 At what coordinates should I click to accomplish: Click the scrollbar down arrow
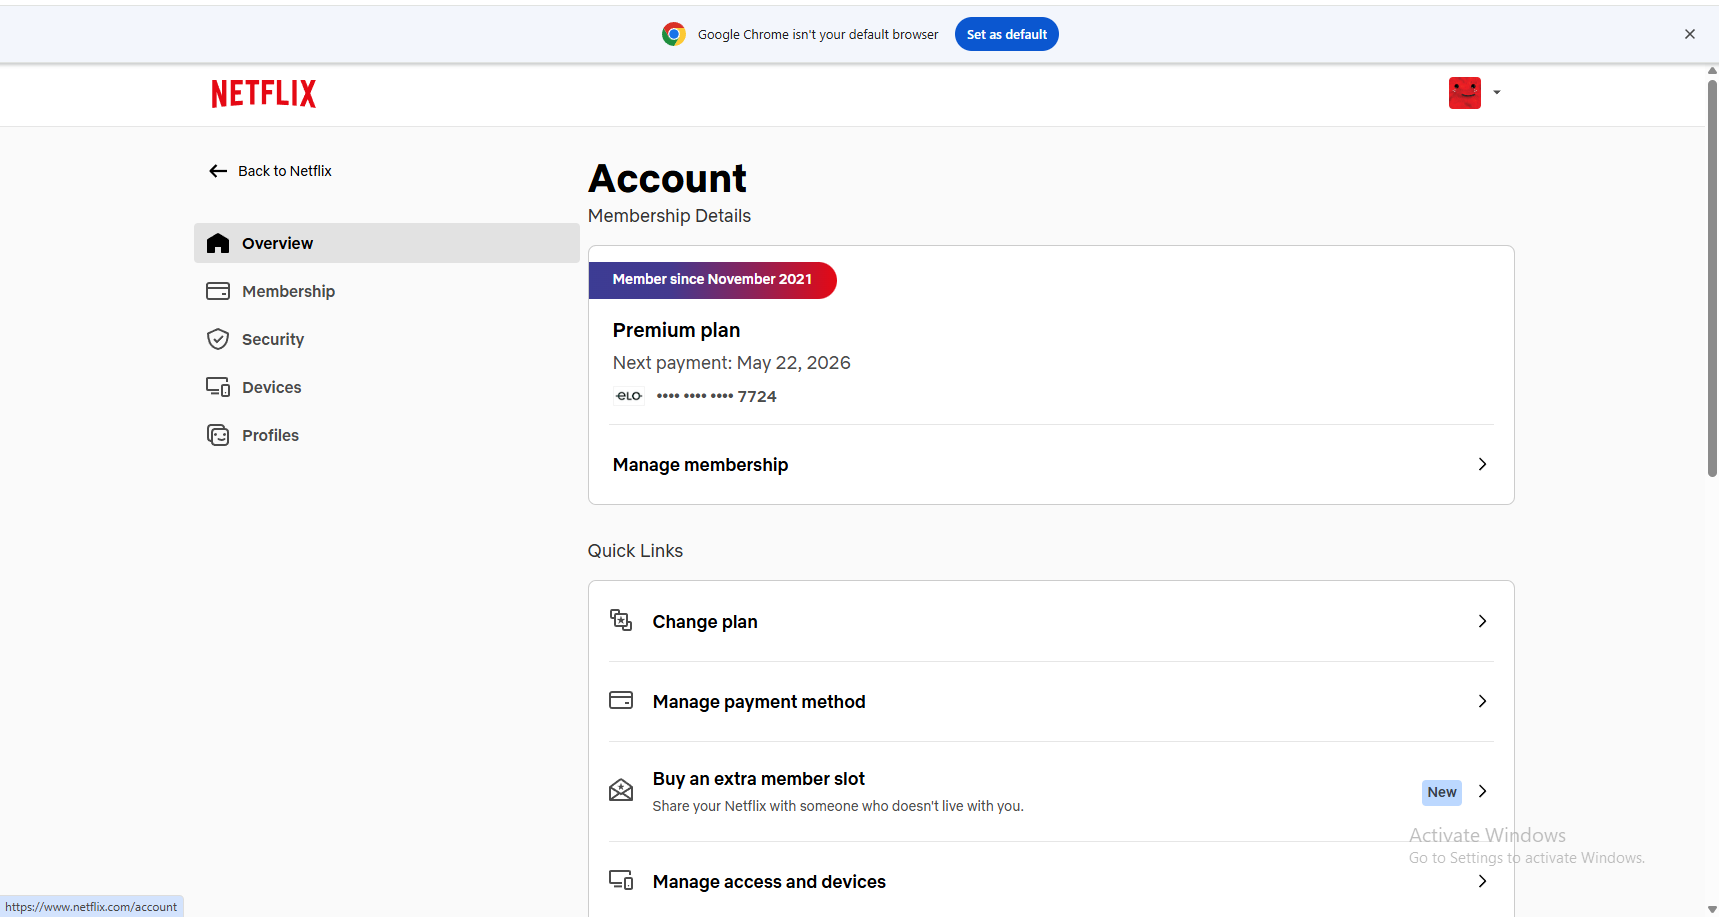coord(1712,909)
